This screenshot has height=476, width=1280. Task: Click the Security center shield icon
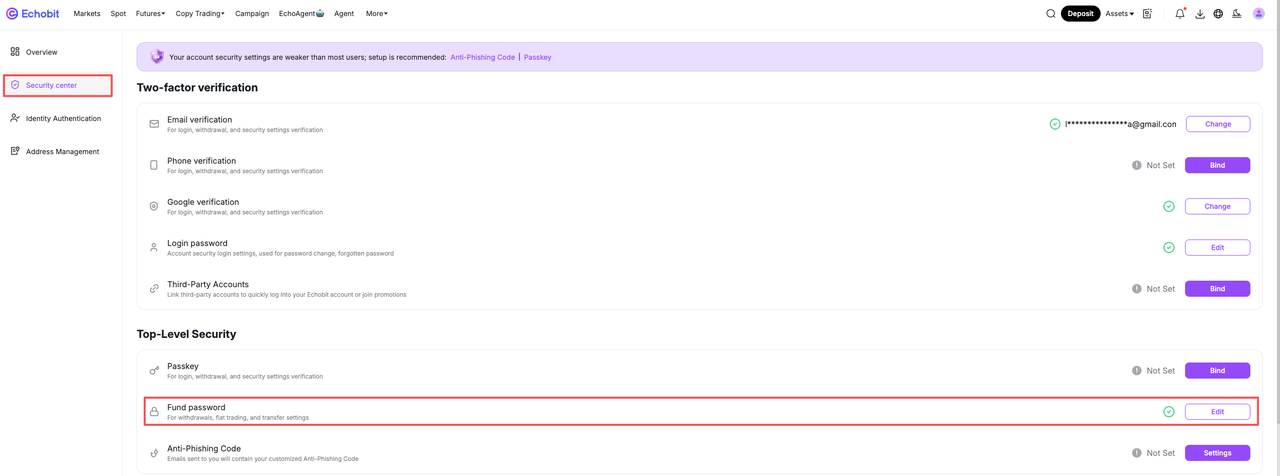(x=15, y=85)
